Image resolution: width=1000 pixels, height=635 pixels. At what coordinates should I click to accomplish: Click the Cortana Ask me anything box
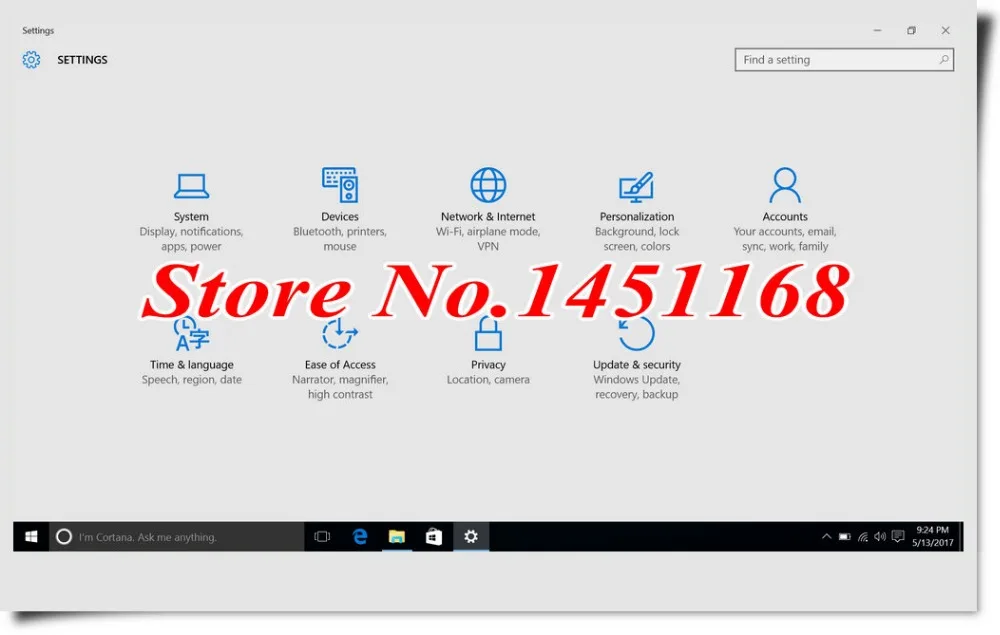[177, 537]
